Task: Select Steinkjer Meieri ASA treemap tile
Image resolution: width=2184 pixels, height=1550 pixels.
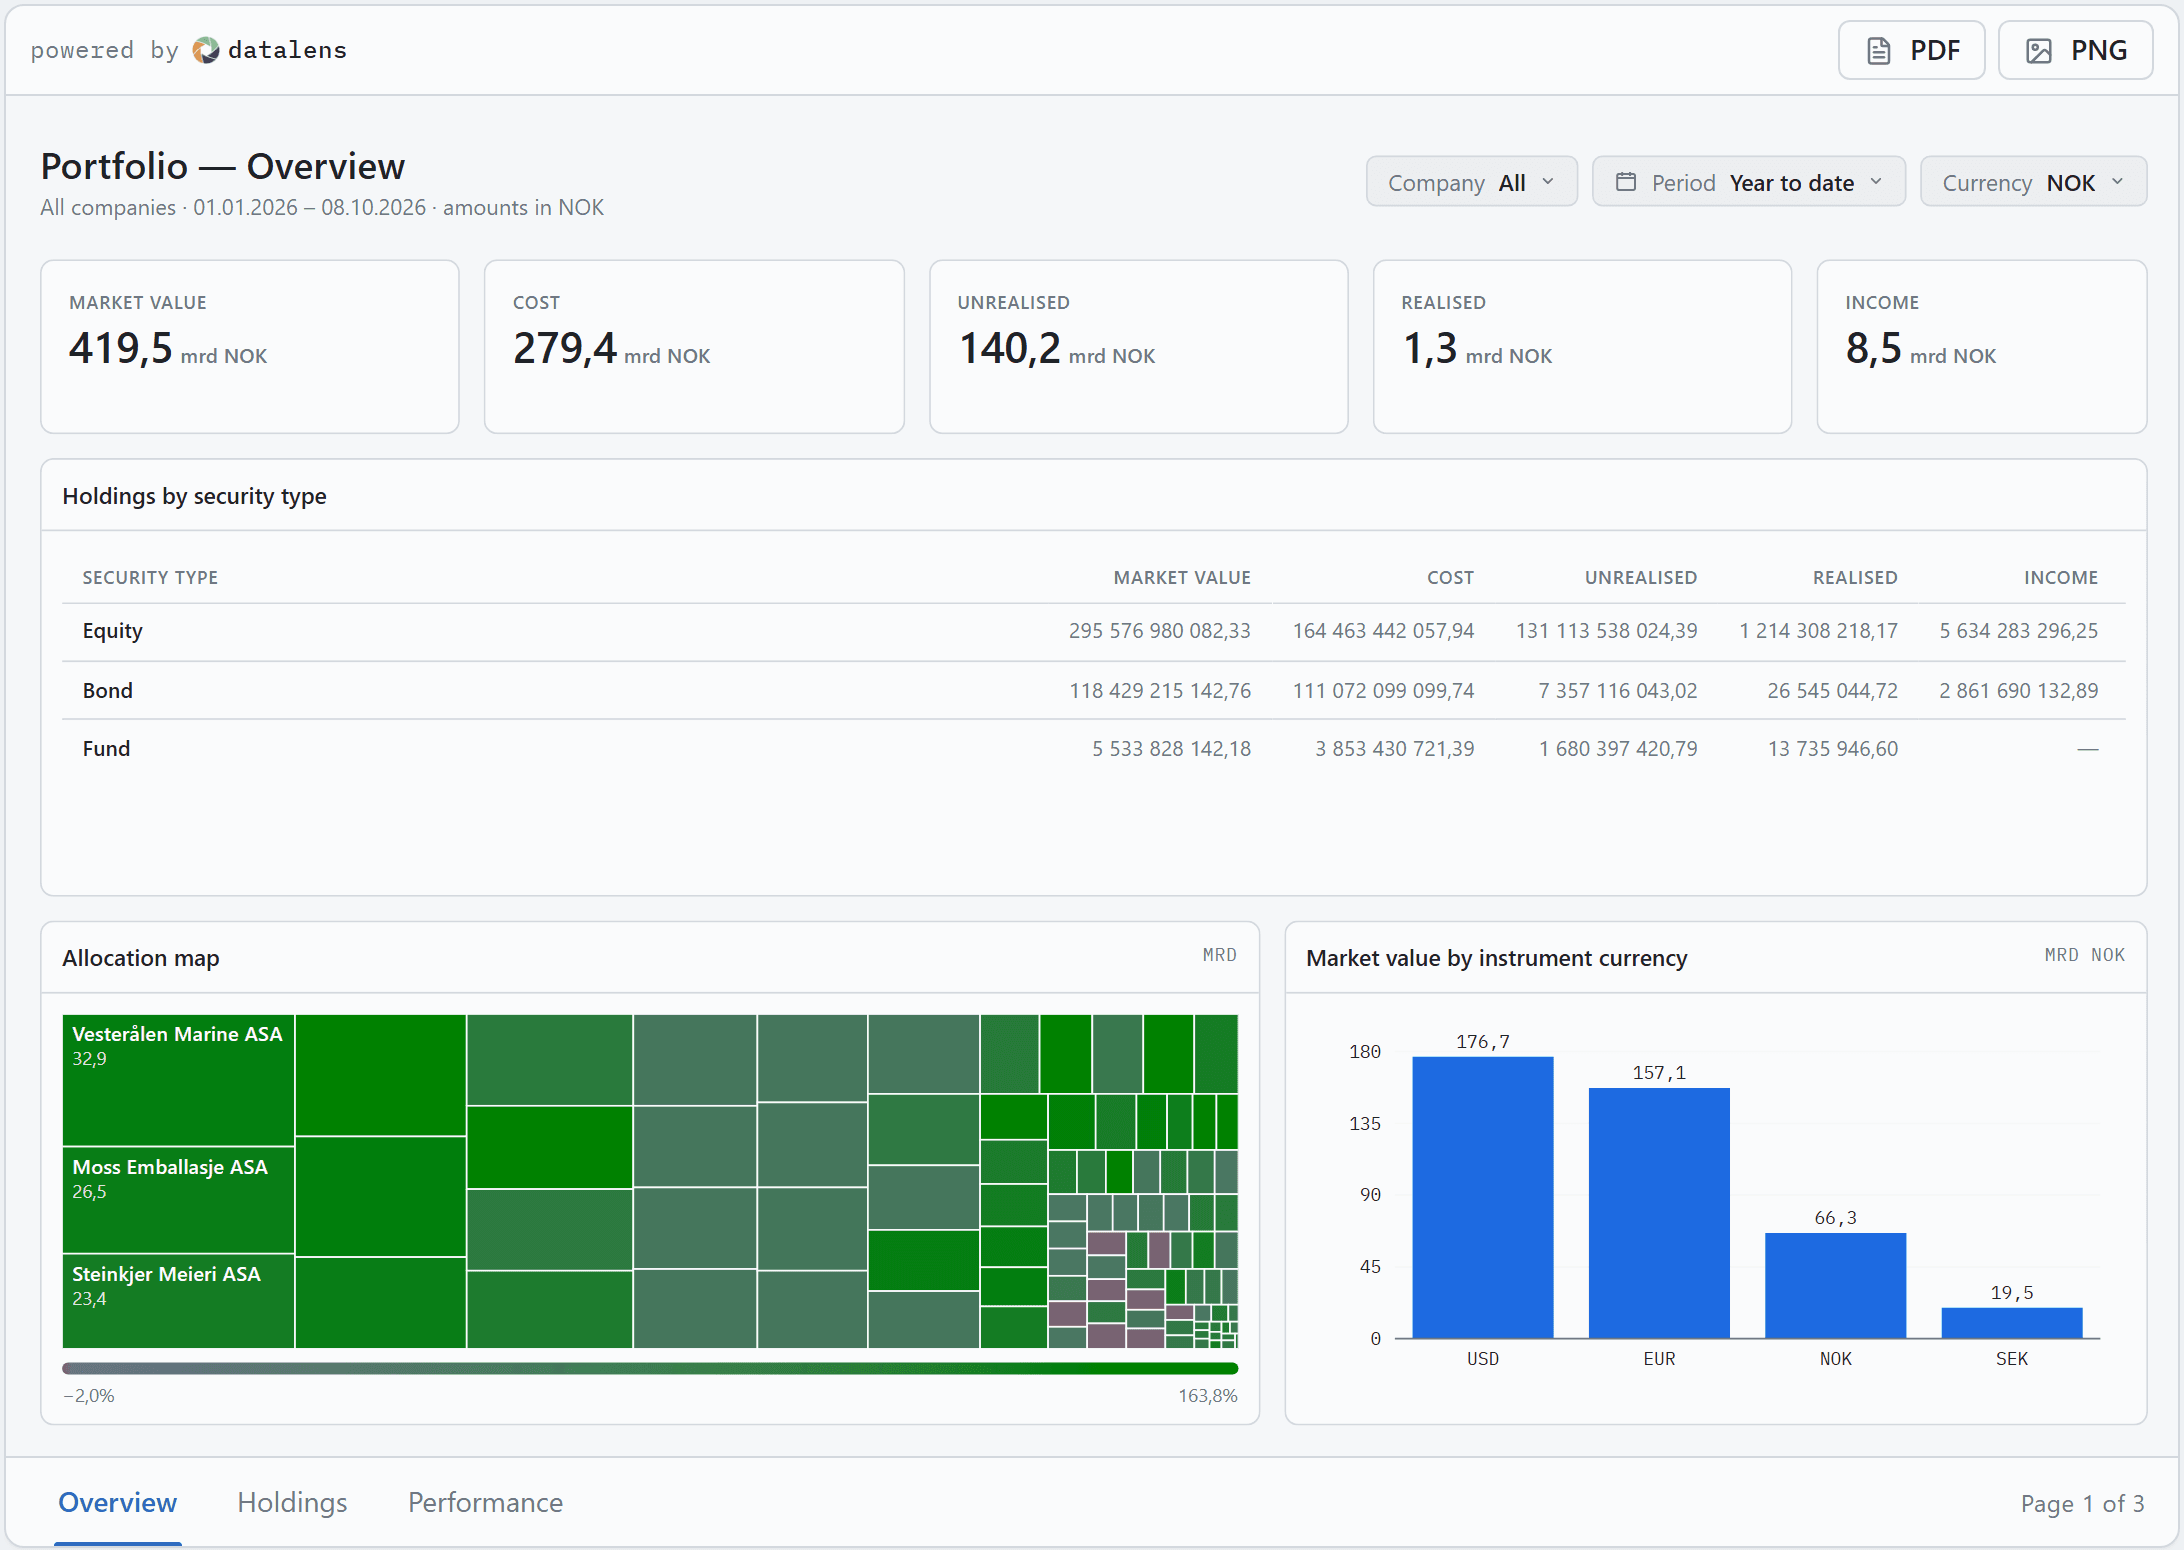Action: pyautogui.click(x=178, y=1302)
